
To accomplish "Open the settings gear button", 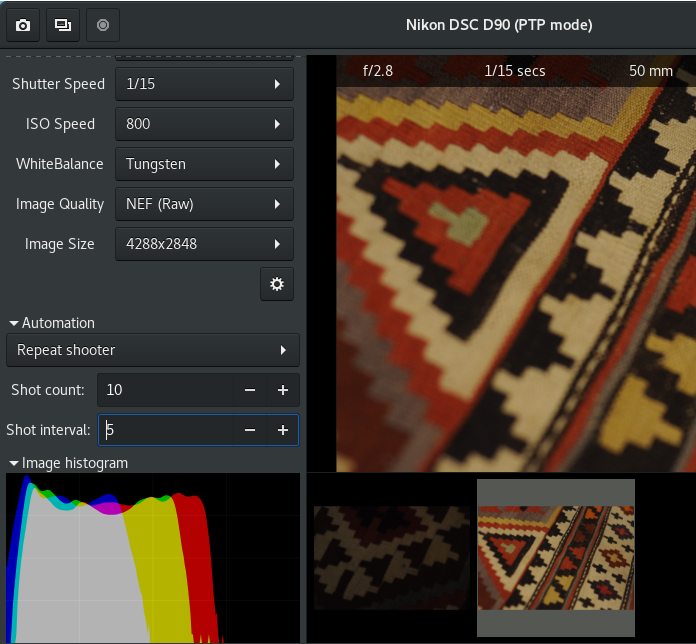I will point(276,284).
